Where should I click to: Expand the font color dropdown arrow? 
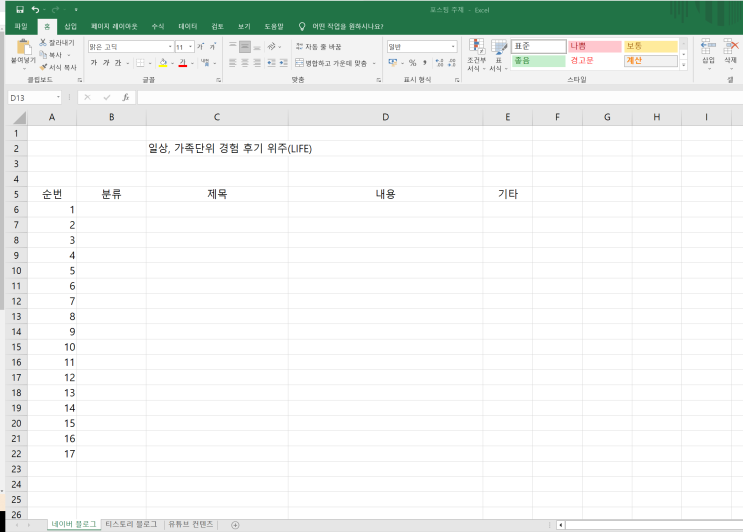coord(192,63)
